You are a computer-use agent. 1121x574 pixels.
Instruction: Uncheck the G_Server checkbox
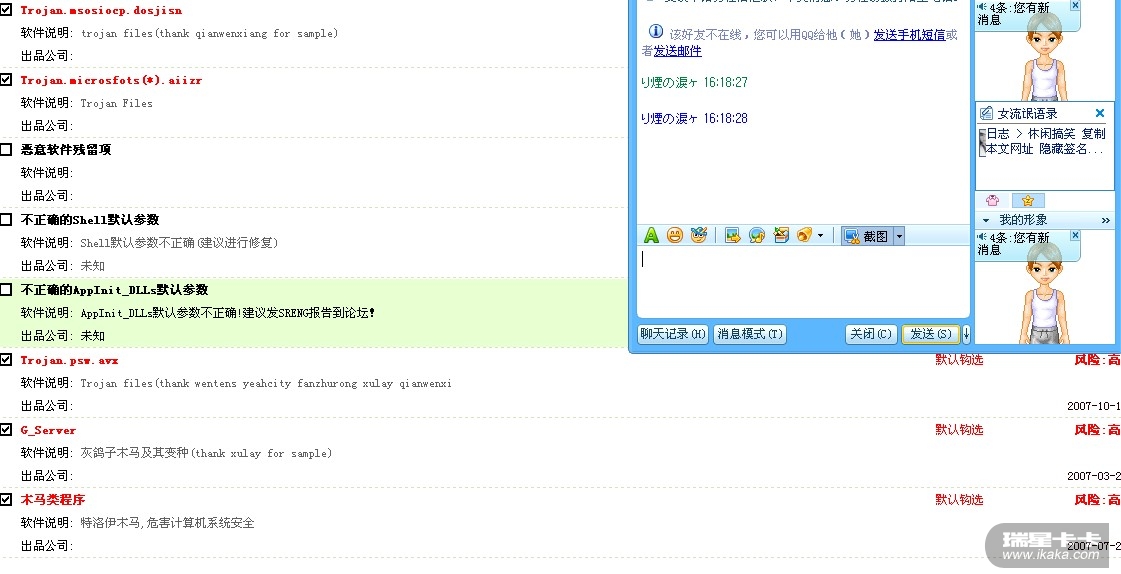[6, 430]
